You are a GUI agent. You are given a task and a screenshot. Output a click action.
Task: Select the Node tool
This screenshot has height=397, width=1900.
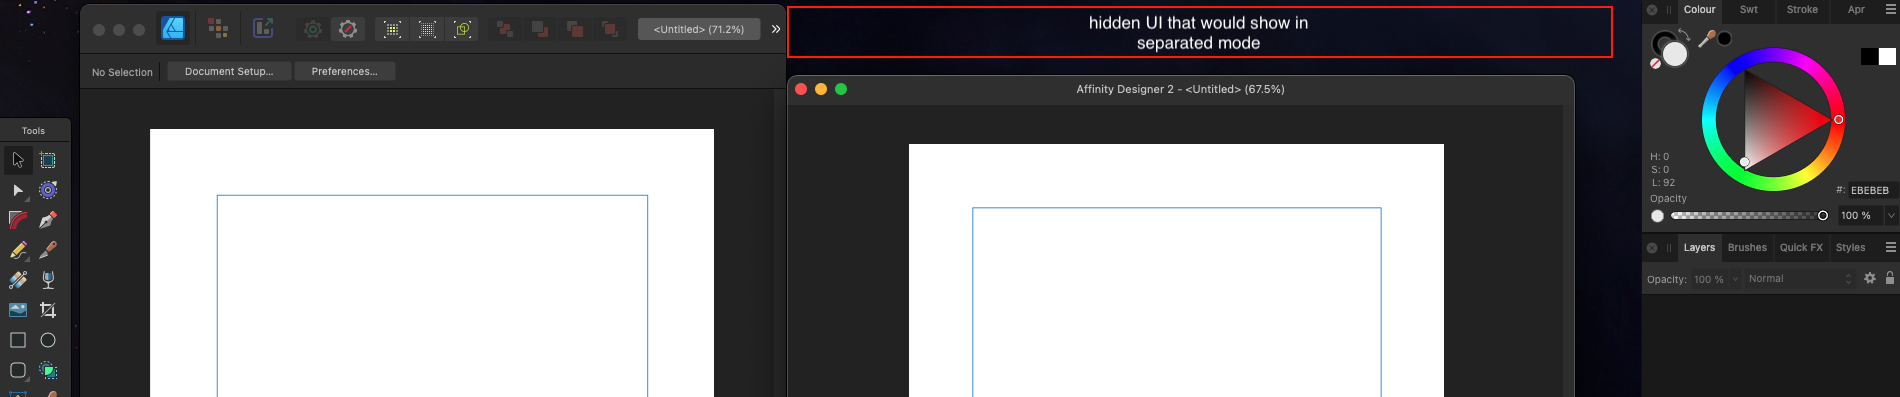pyautogui.click(x=18, y=190)
